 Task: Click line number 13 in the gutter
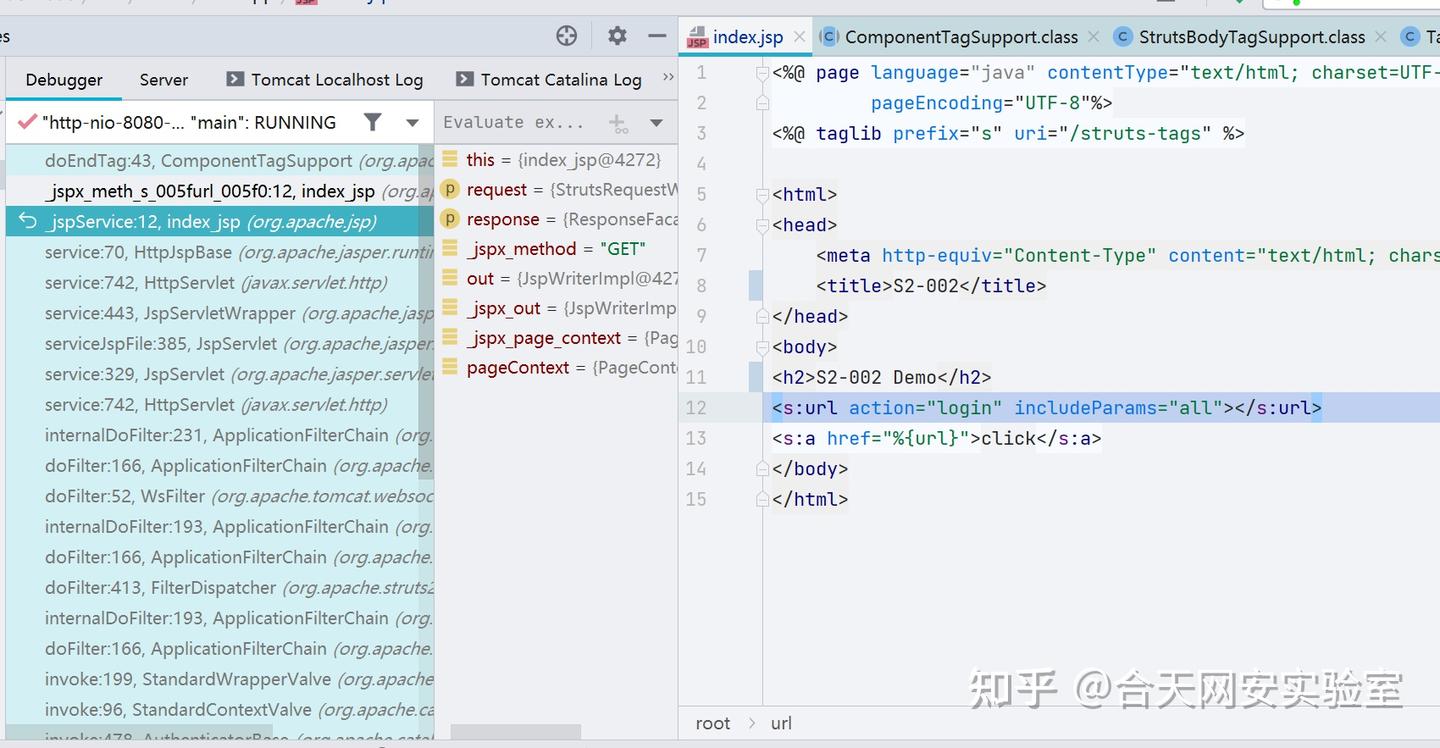pyautogui.click(x=696, y=438)
